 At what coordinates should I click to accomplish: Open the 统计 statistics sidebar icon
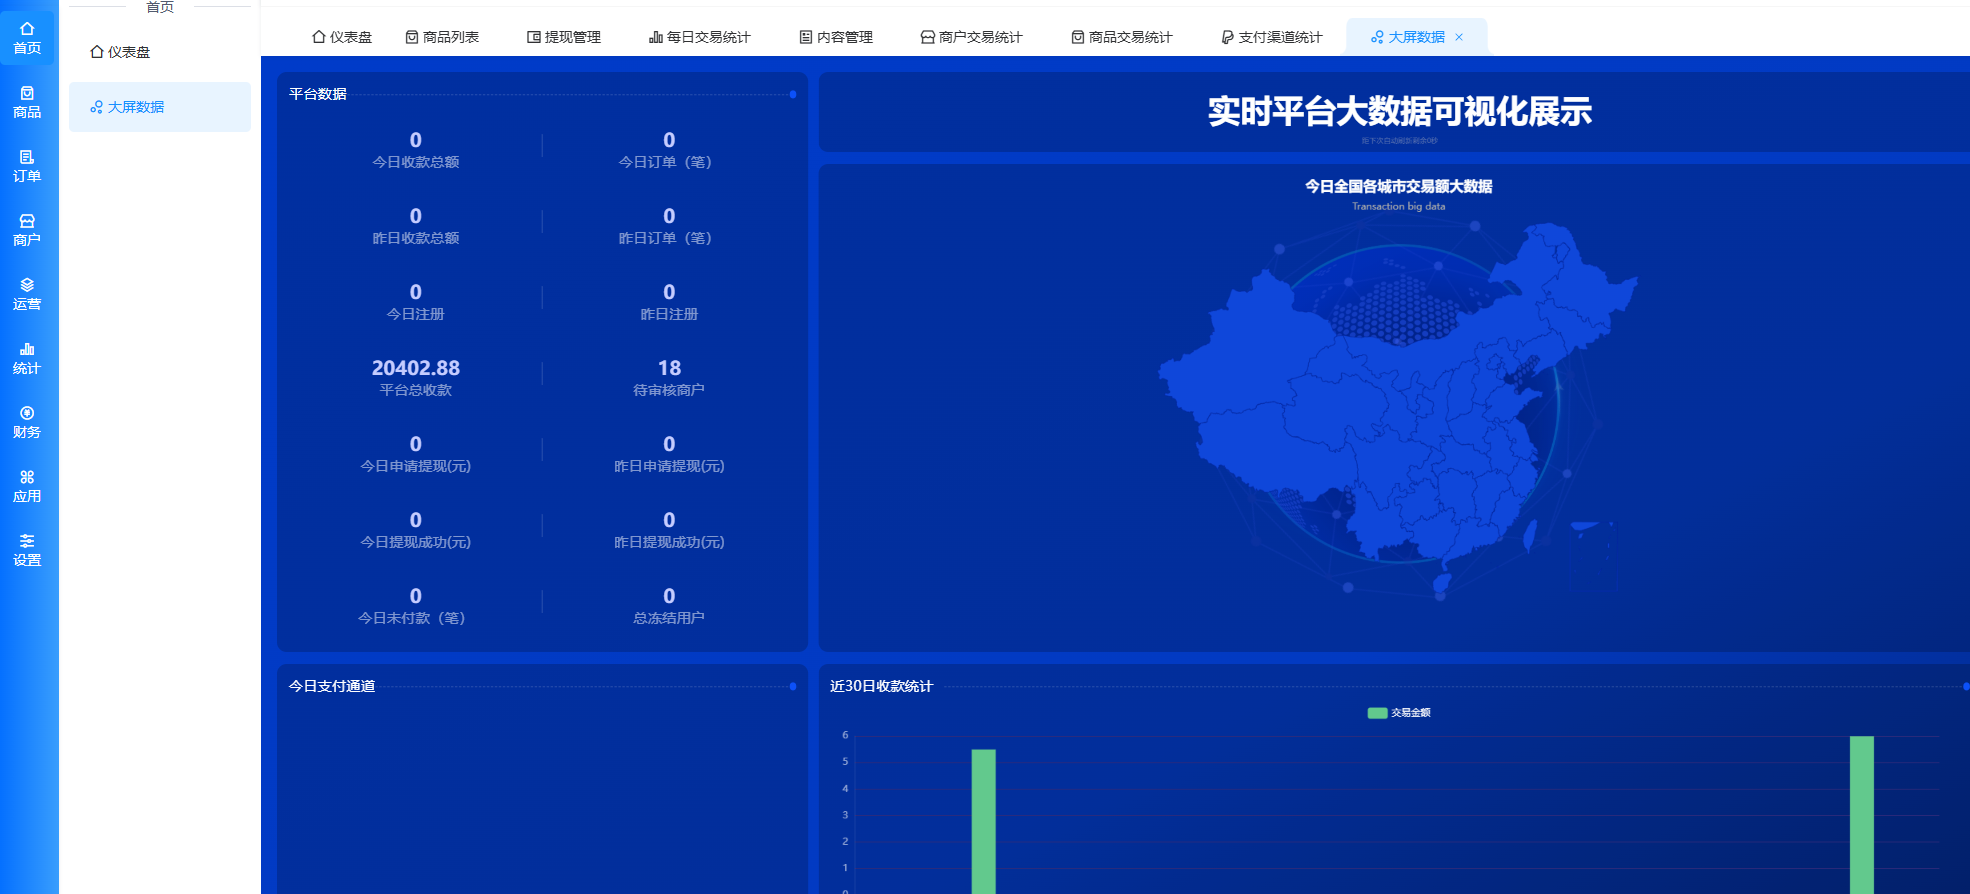[x=27, y=358]
